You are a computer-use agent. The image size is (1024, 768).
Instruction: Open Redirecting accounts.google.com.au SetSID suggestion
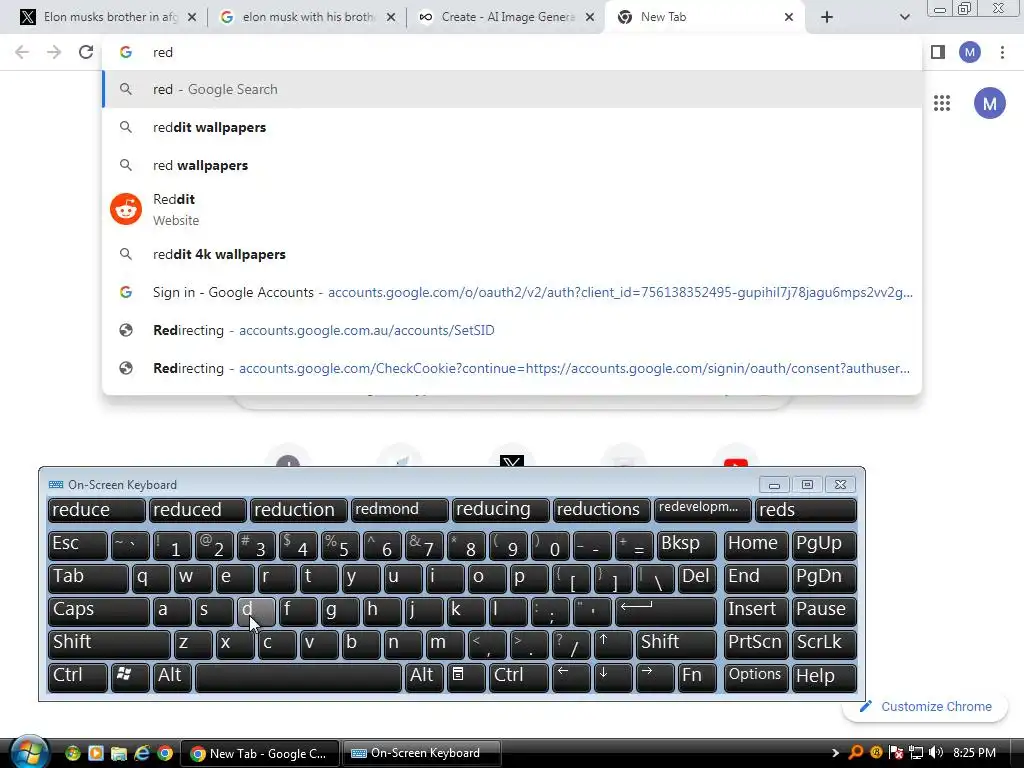click(512, 330)
